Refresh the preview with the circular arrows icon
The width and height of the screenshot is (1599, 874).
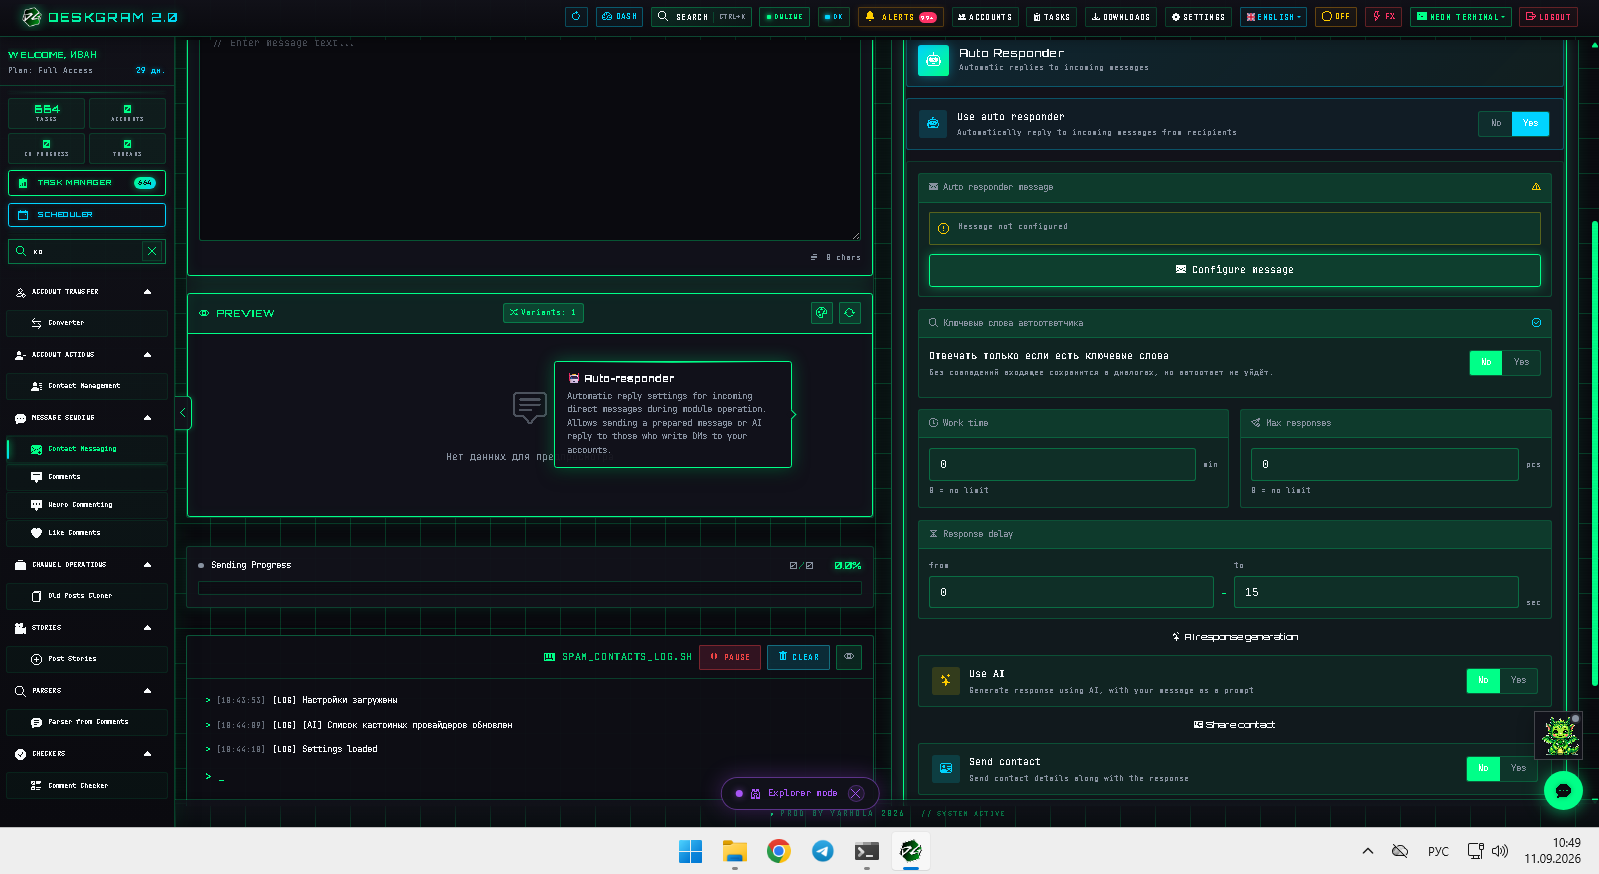[850, 313]
